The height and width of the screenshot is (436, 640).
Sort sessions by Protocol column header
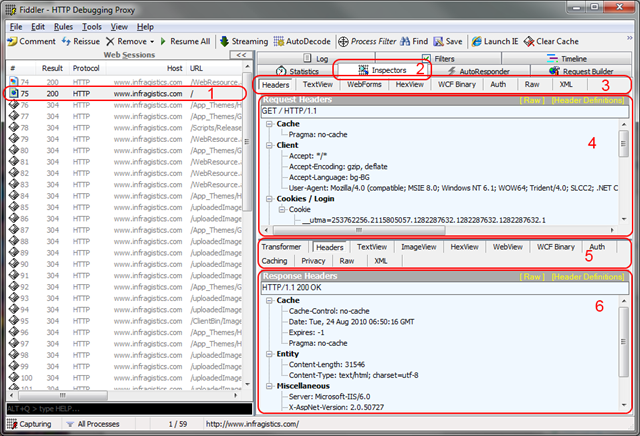(87, 68)
